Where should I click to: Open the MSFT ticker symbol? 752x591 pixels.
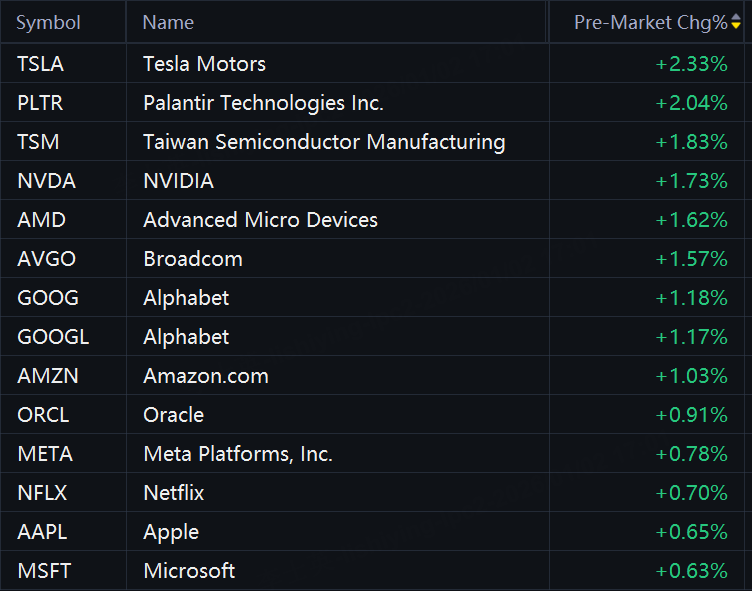(44, 571)
